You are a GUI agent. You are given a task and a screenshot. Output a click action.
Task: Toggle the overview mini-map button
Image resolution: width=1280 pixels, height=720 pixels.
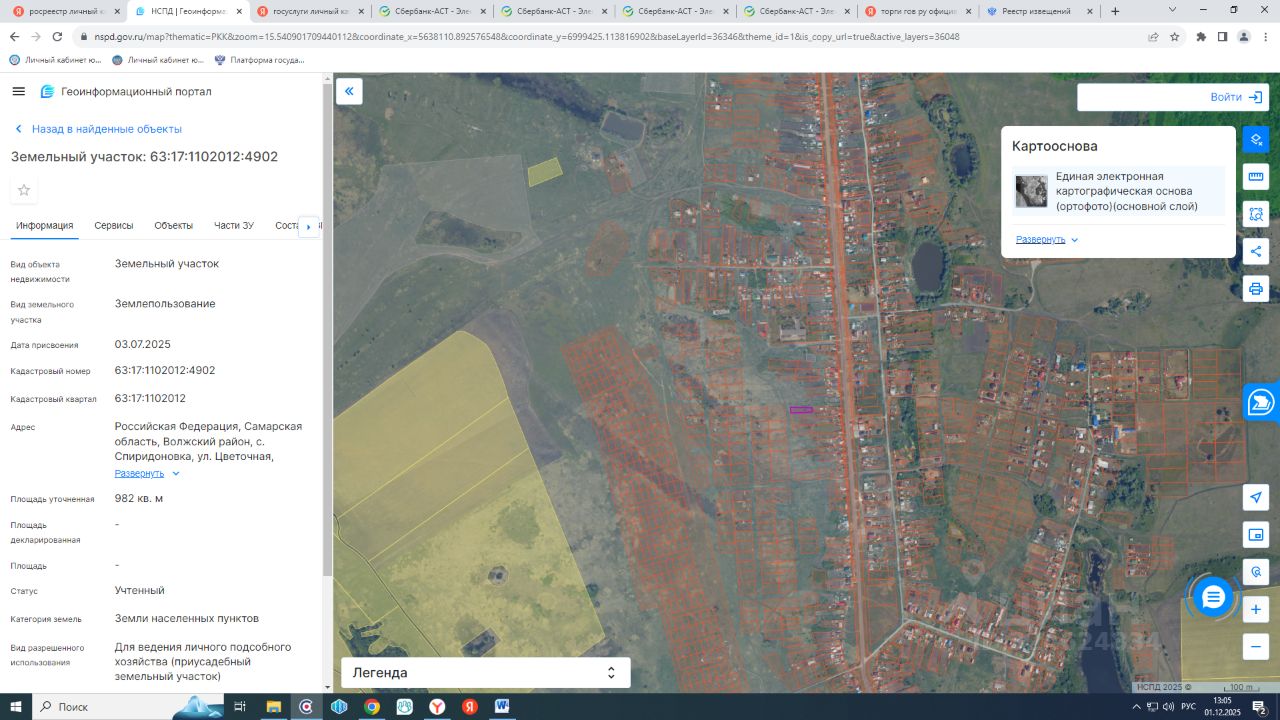click(1256, 535)
